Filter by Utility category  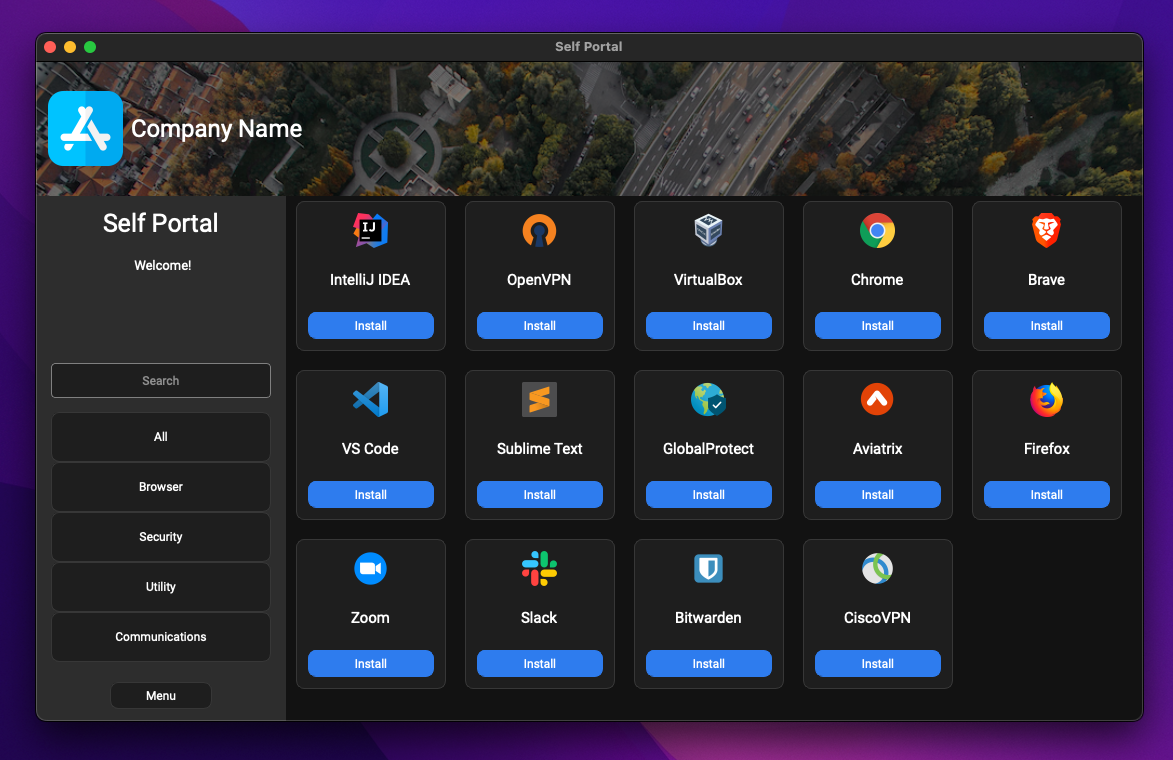pyautogui.click(x=161, y=586)
